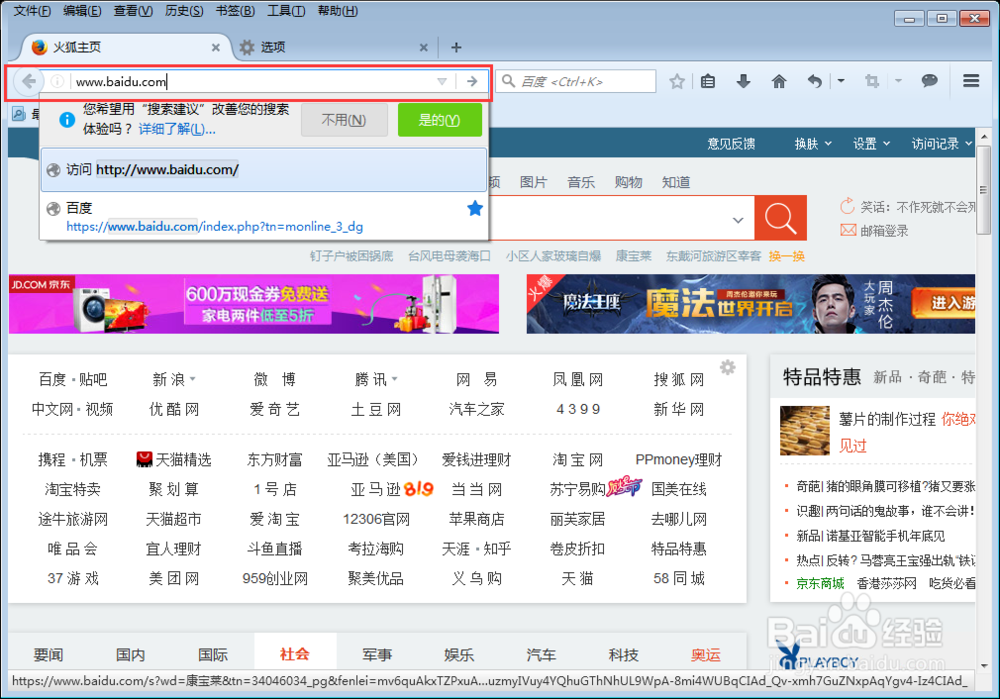Click the 邮箱登录 envelope icon

[x=848, y=230]
